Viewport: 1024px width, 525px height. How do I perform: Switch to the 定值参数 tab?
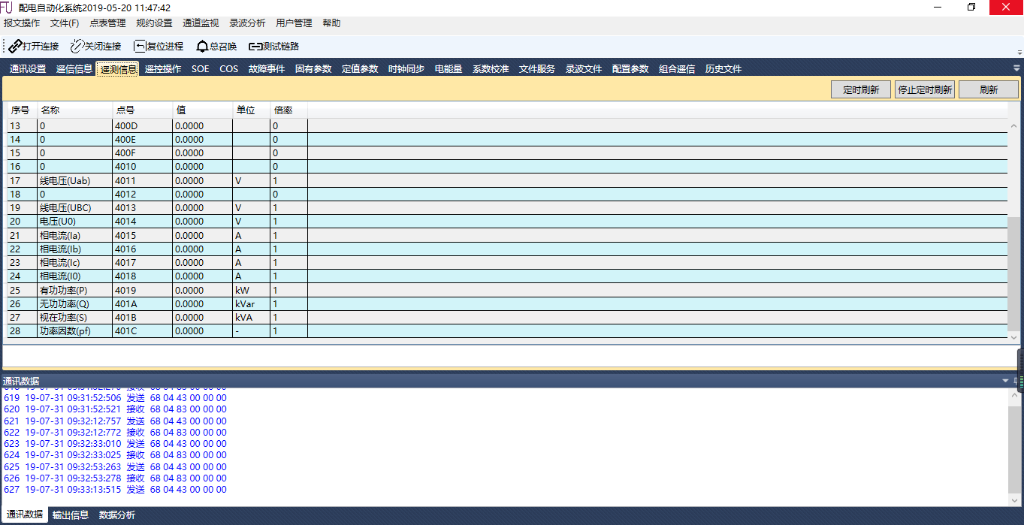[x=360, y=69]
